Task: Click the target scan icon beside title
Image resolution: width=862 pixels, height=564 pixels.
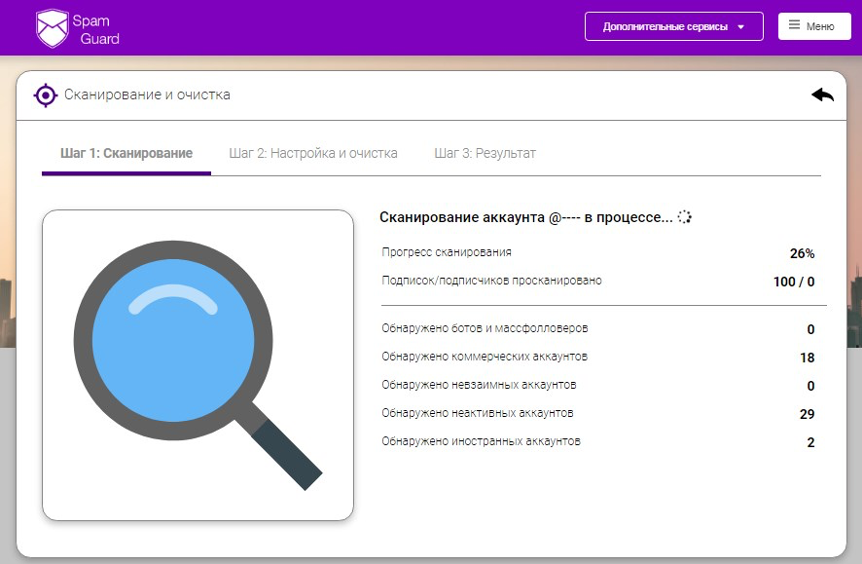Action: click(x=45, y=95)
